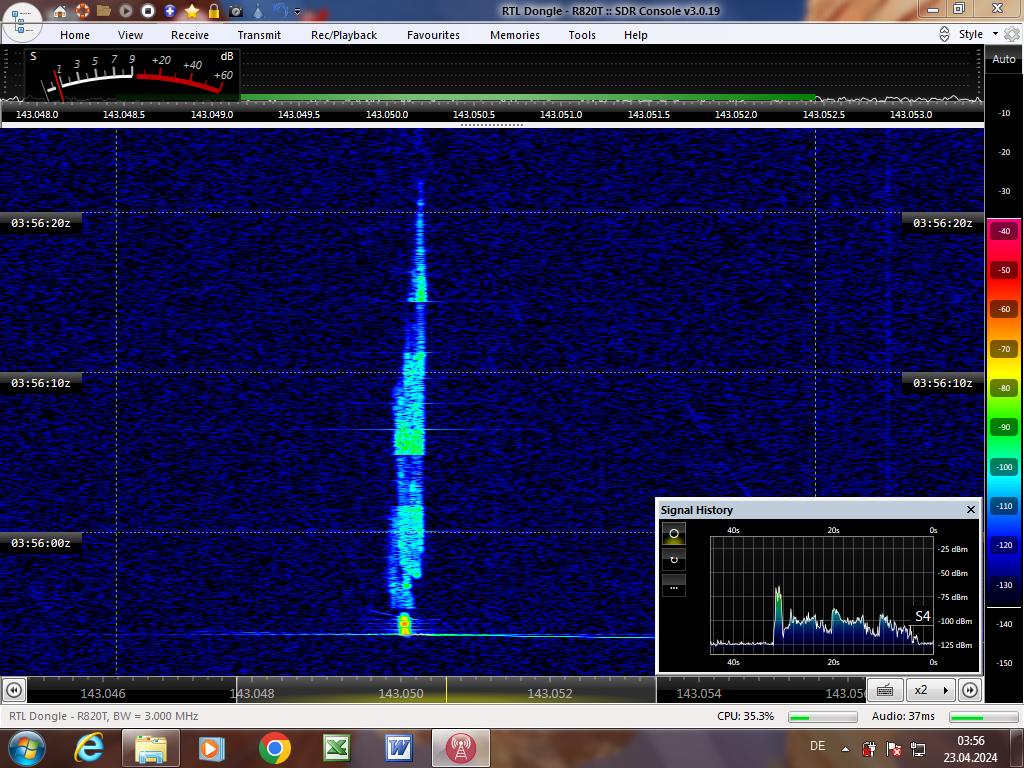Screen dimensions: 1024x768
Task: Click the Play start radio icon
Action: click(126, 11)
